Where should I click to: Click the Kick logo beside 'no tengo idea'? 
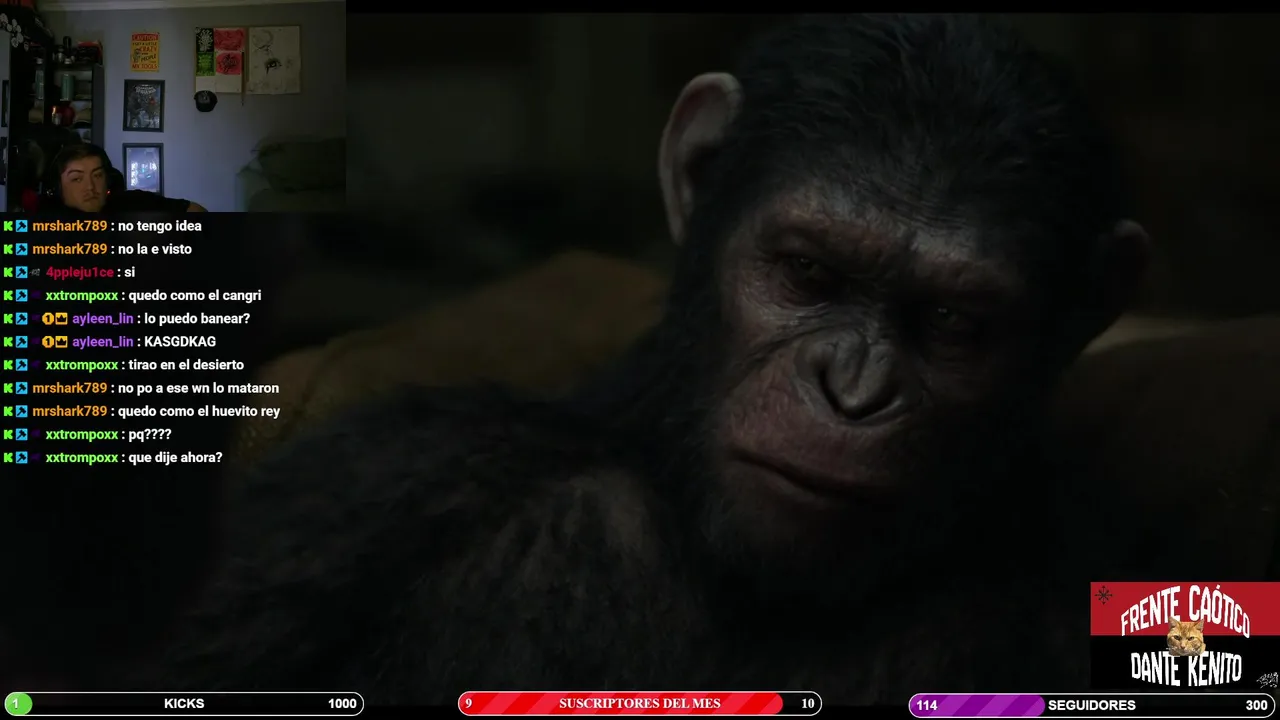click(x=8, y=226)
